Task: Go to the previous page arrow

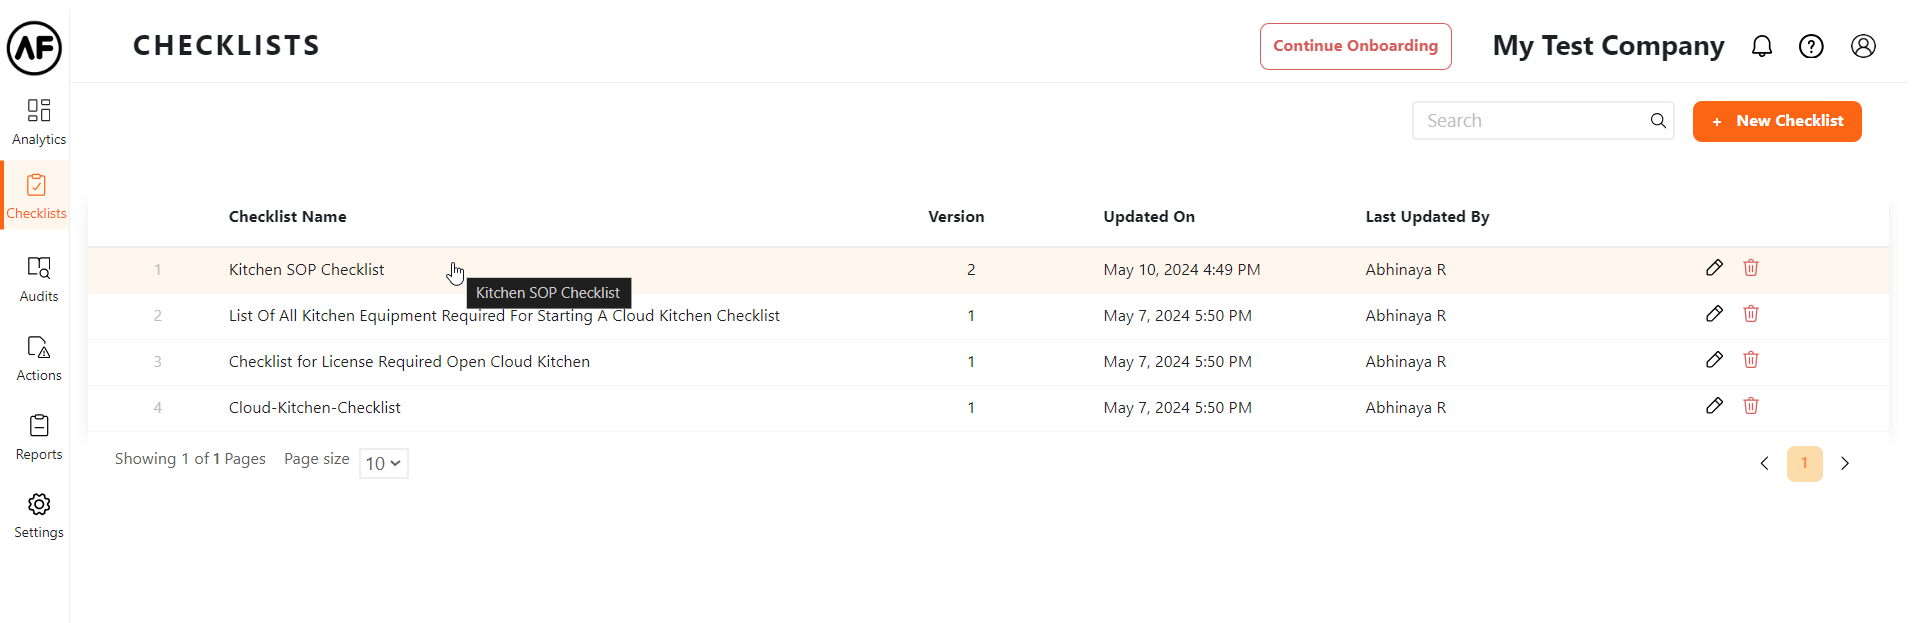Action: coord(1765,463)
